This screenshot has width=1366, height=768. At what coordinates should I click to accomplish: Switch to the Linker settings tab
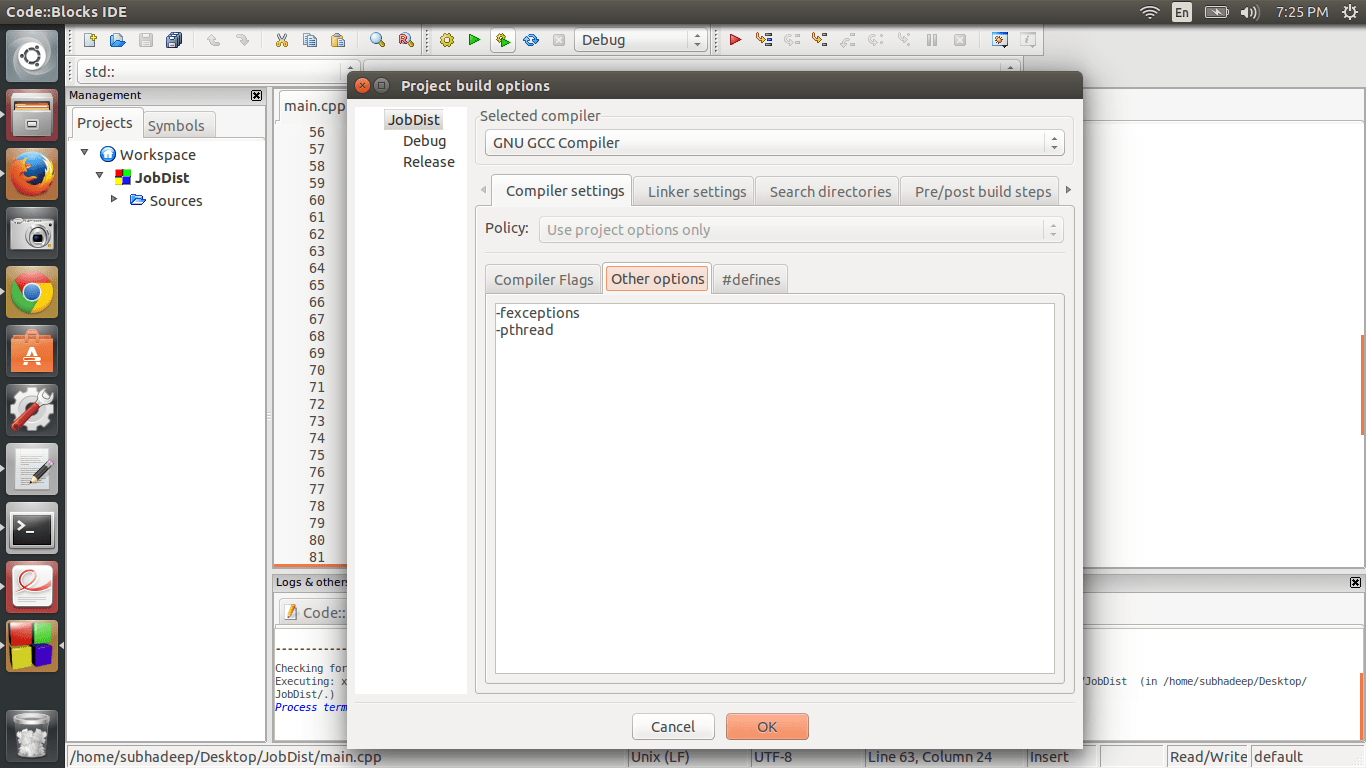(697, 191)
